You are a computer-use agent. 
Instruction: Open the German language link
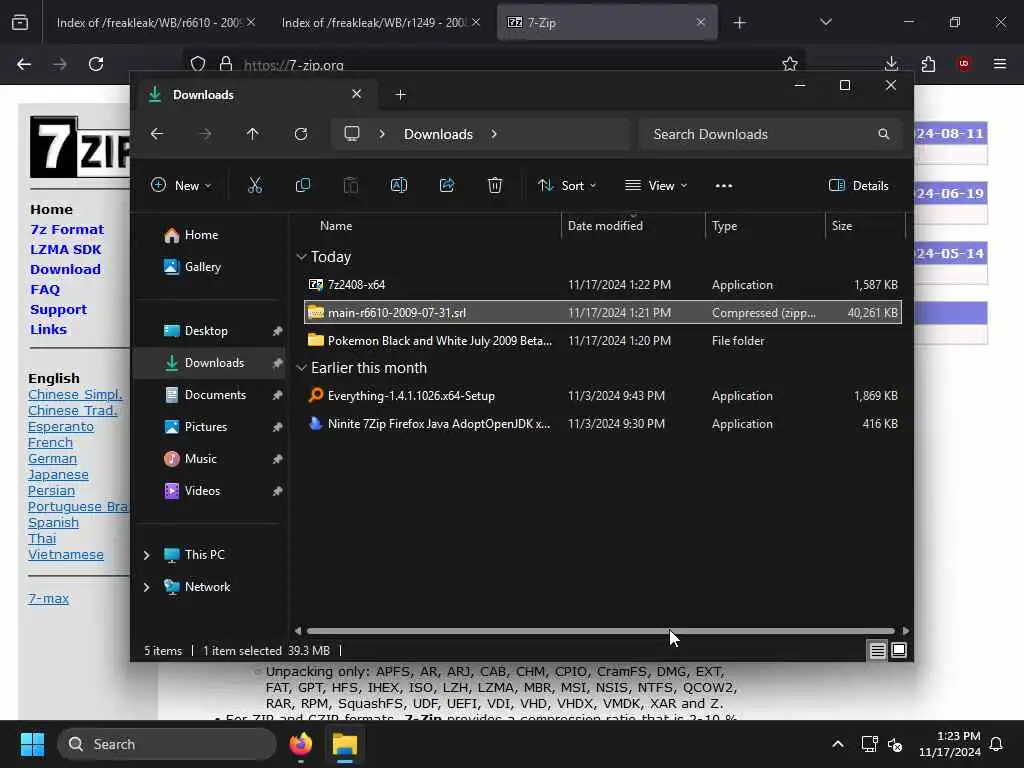tap(52, 458)
